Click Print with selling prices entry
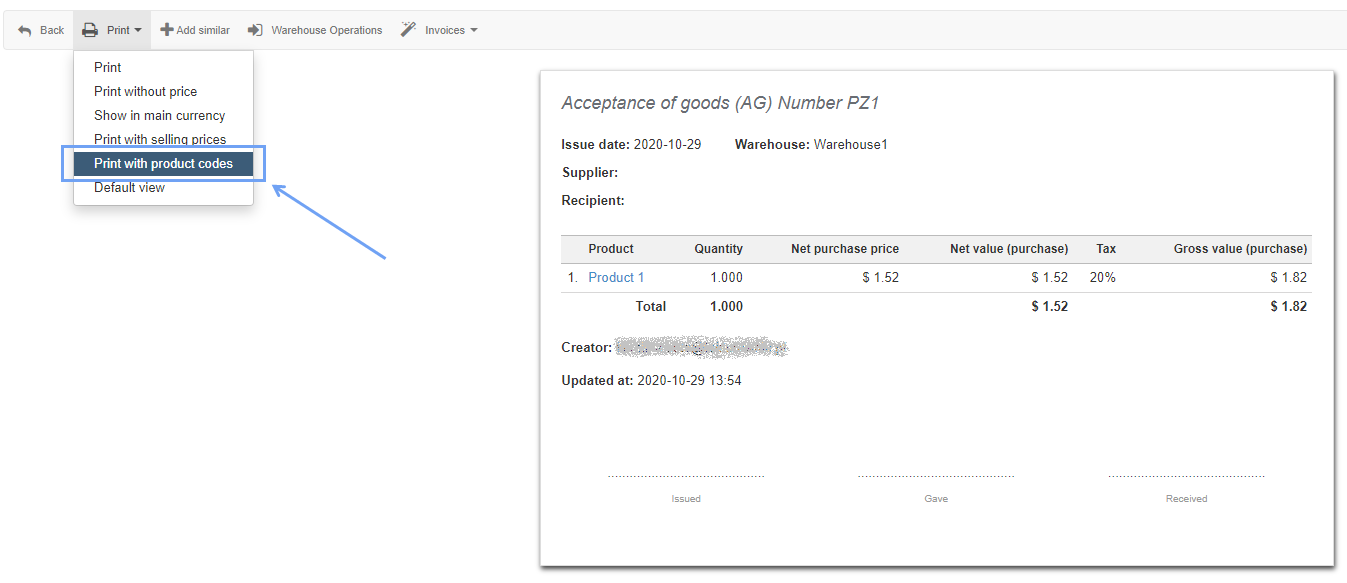This screenshot has height=583, width=1347. [159, 139]
